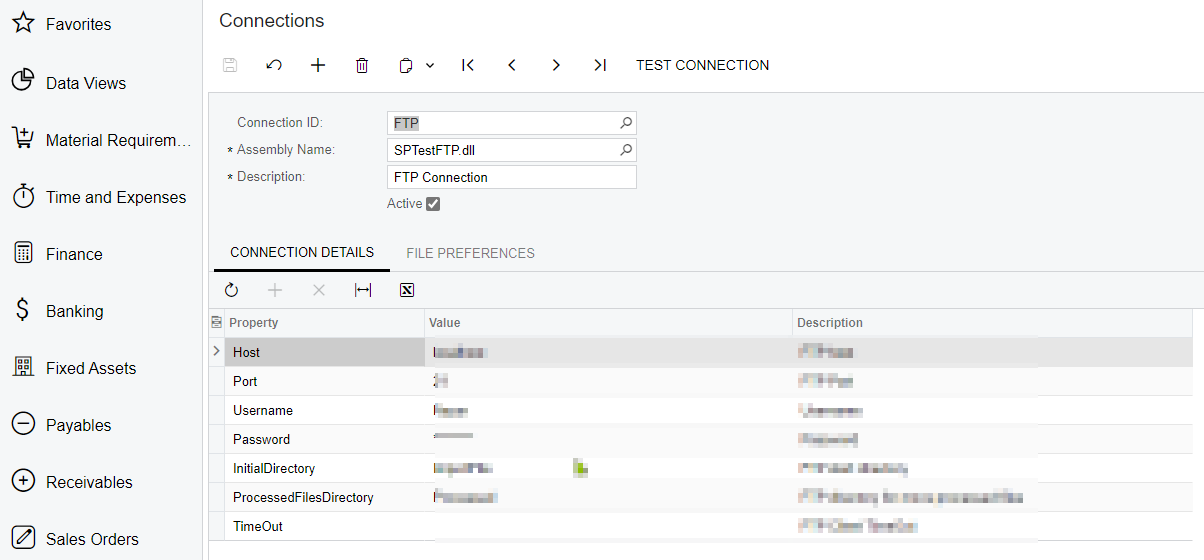
Task: Click the undo/cancel changes toolbar icon
Action: tap(274, 65)
